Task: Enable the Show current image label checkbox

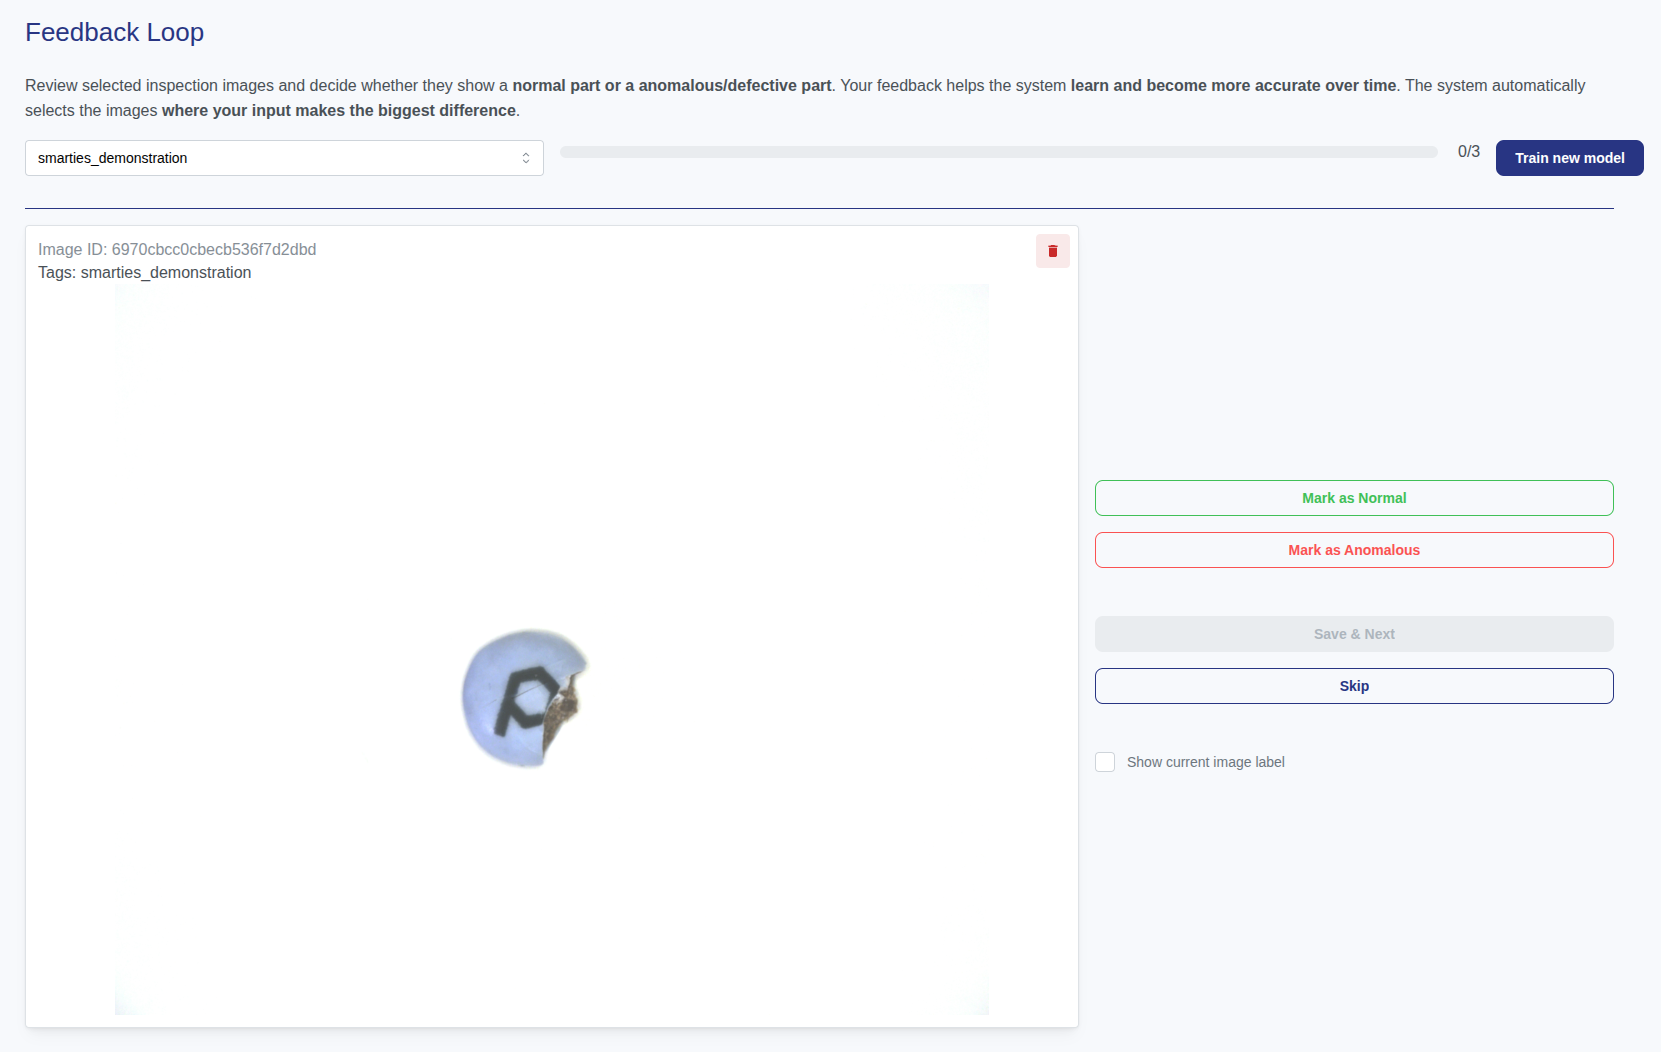Action: pyautogui.click(x=1105, y=762)
